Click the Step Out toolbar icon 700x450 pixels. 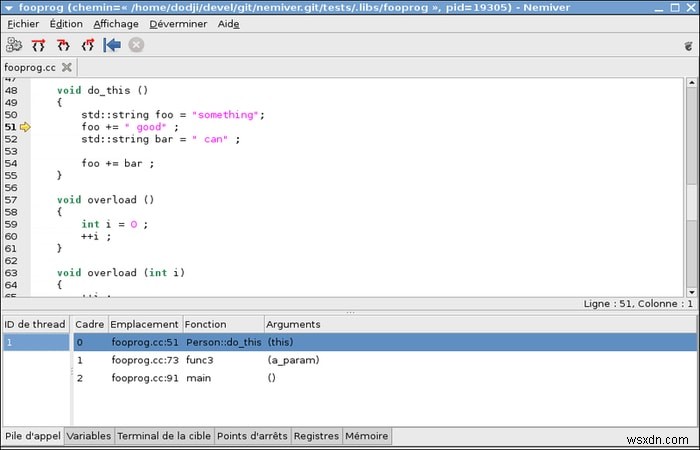pos(88,45)
